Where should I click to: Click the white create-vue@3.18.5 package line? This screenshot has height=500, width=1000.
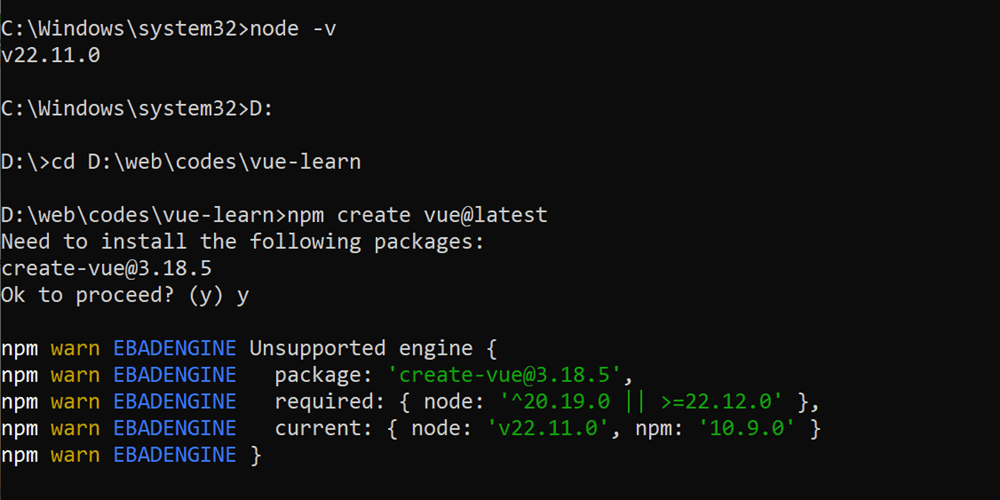click(106, 268)
